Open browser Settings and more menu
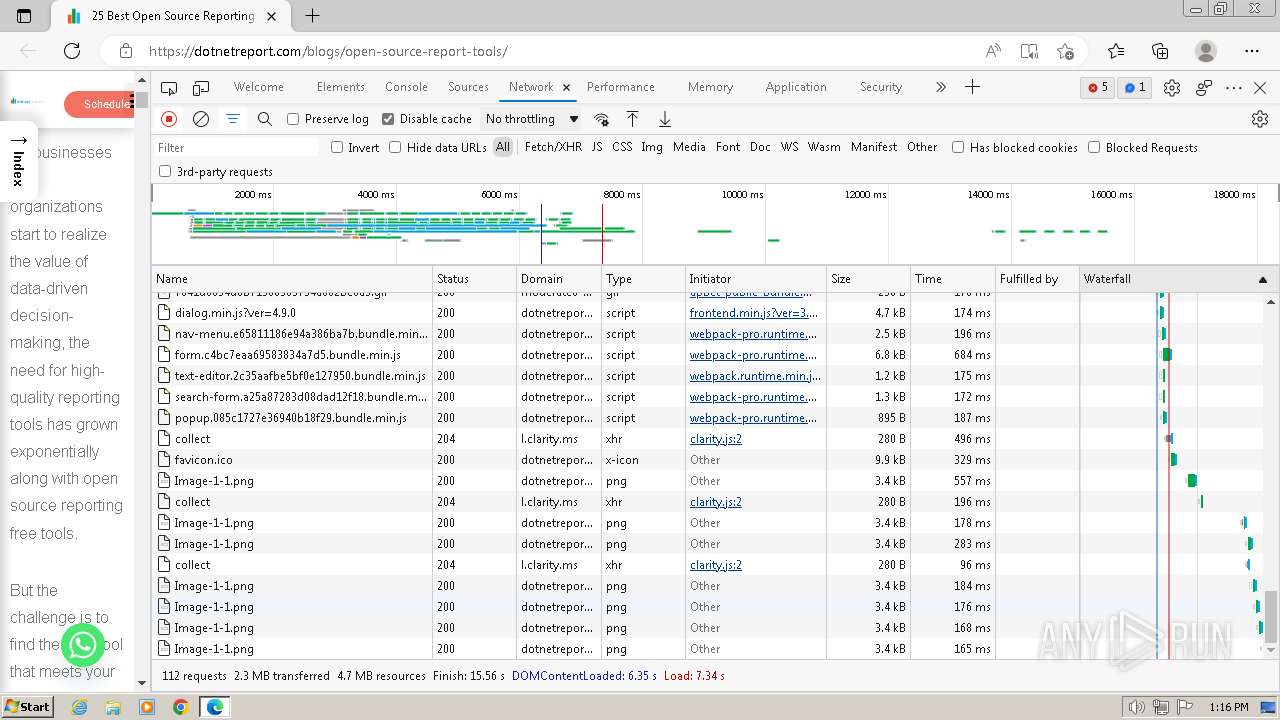The width and height of the screenshot is (1280, 720). [1252, 51]
